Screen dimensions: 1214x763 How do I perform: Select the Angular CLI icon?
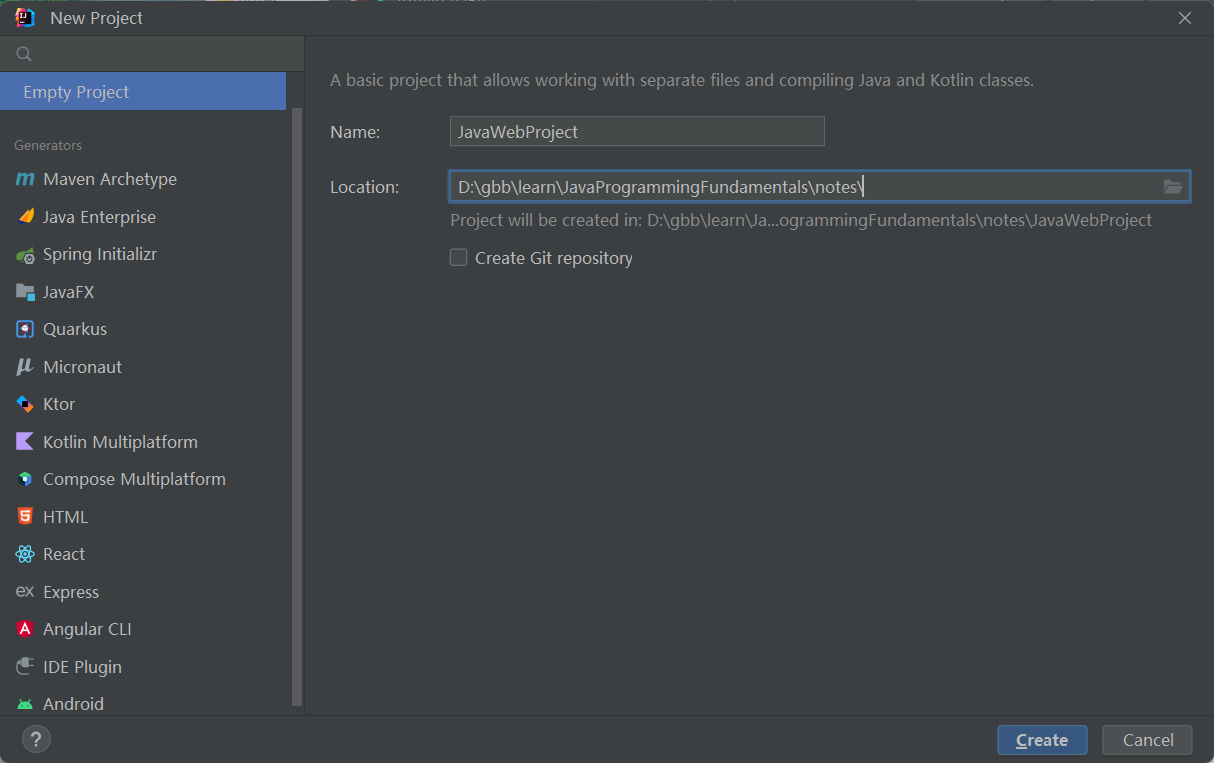point(25,629)
